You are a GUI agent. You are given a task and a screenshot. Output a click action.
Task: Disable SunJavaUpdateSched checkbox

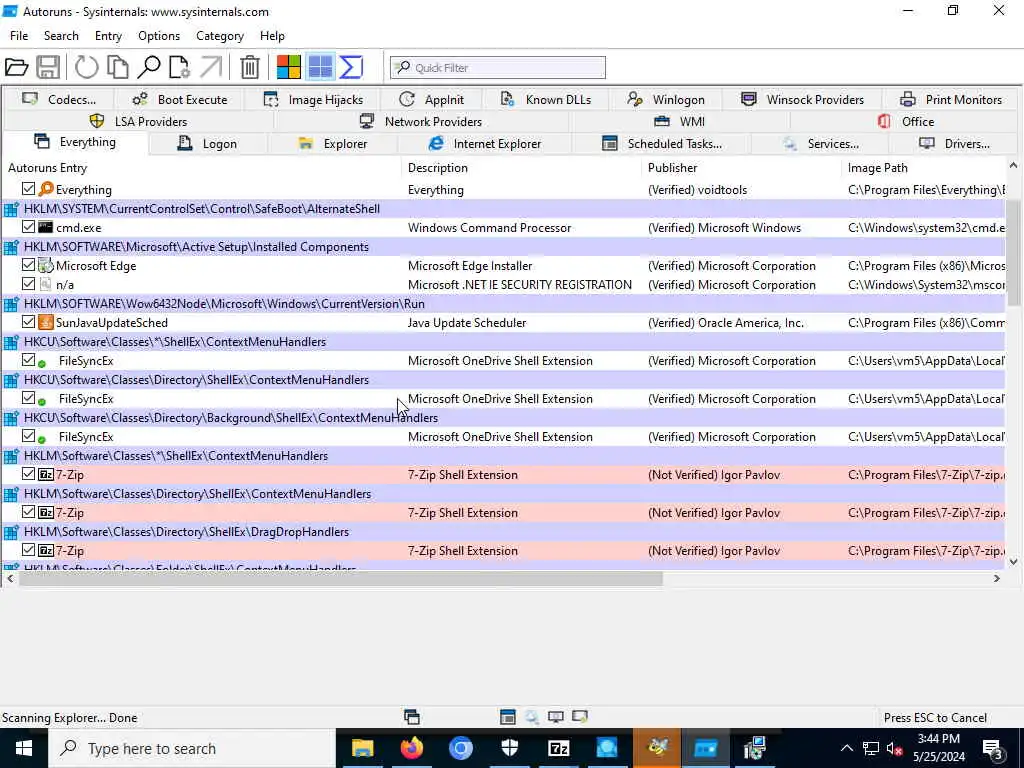pos(28,321)
